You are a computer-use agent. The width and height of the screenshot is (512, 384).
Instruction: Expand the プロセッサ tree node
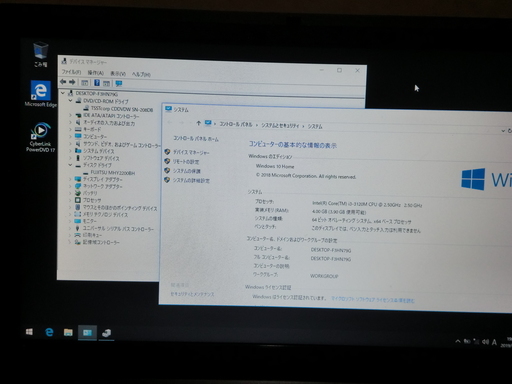pyautogui.click(x=70, y=200)
